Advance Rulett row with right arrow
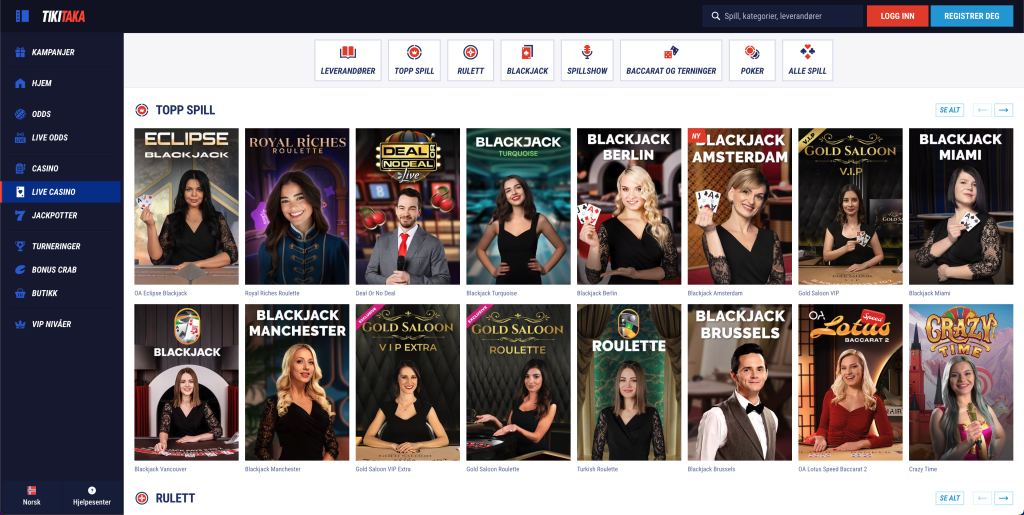Screen dimensions: 1024x515 coord(1004,498)
